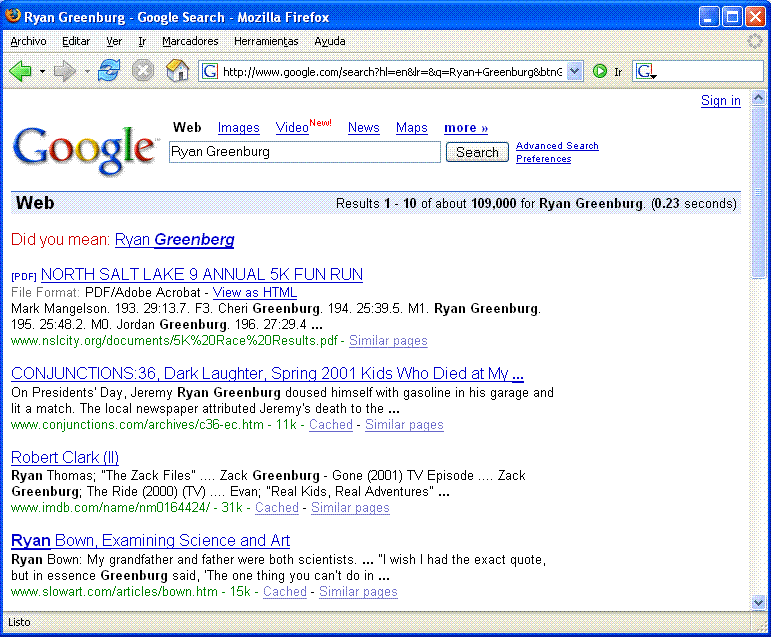The width and height of the screenshot is (771, 637).
Task: Click the Sign in link
Action: coord(721,100)
